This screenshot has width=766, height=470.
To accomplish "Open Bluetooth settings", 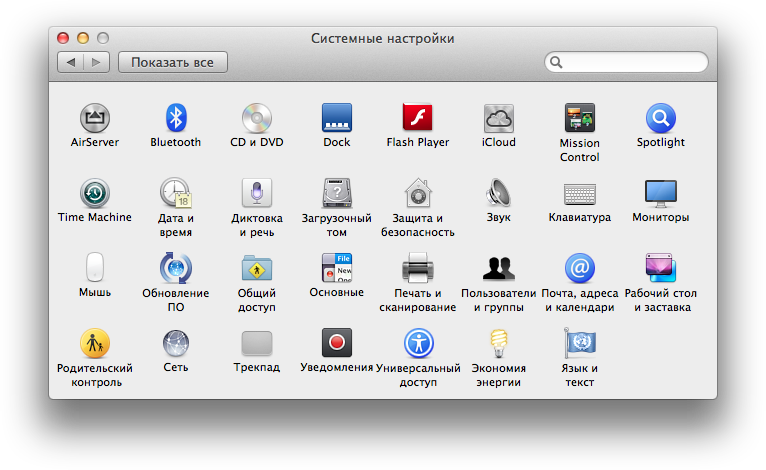I will (x=175, y=118).
